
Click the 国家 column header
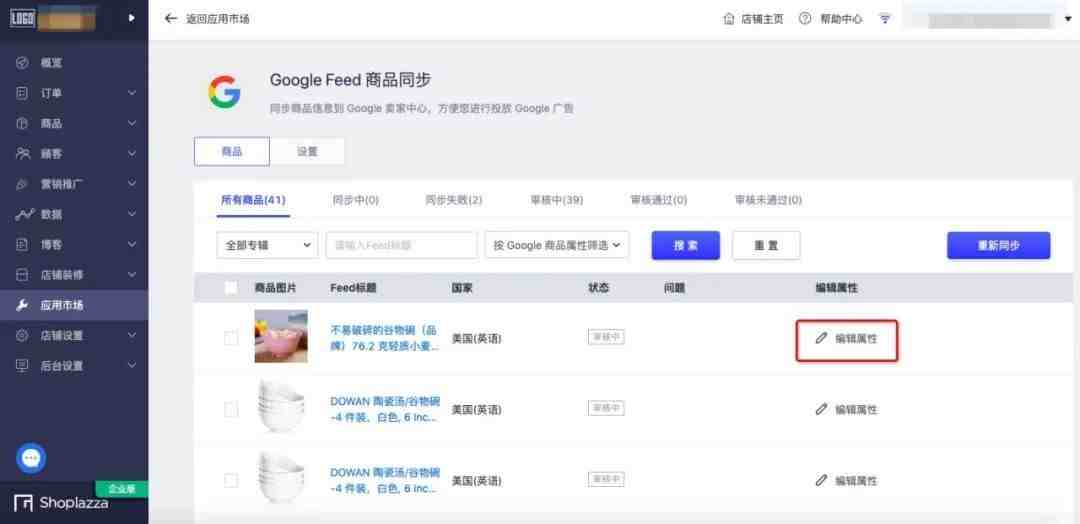461,288
